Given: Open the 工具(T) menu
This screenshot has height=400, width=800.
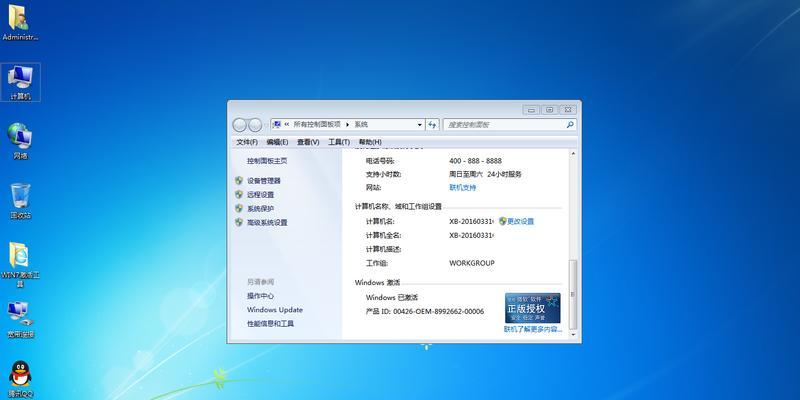Looking at the screenshot, I should 339,142.
